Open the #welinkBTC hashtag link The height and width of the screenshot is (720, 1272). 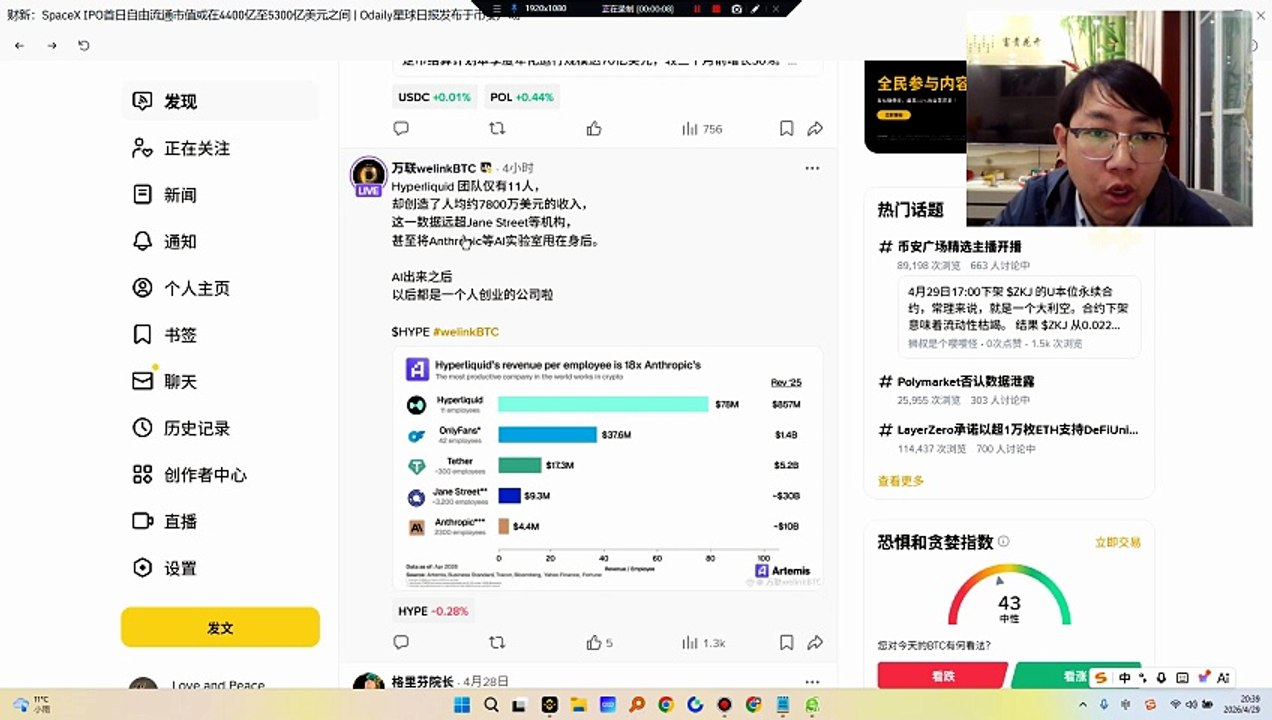(x=466, y=331)
